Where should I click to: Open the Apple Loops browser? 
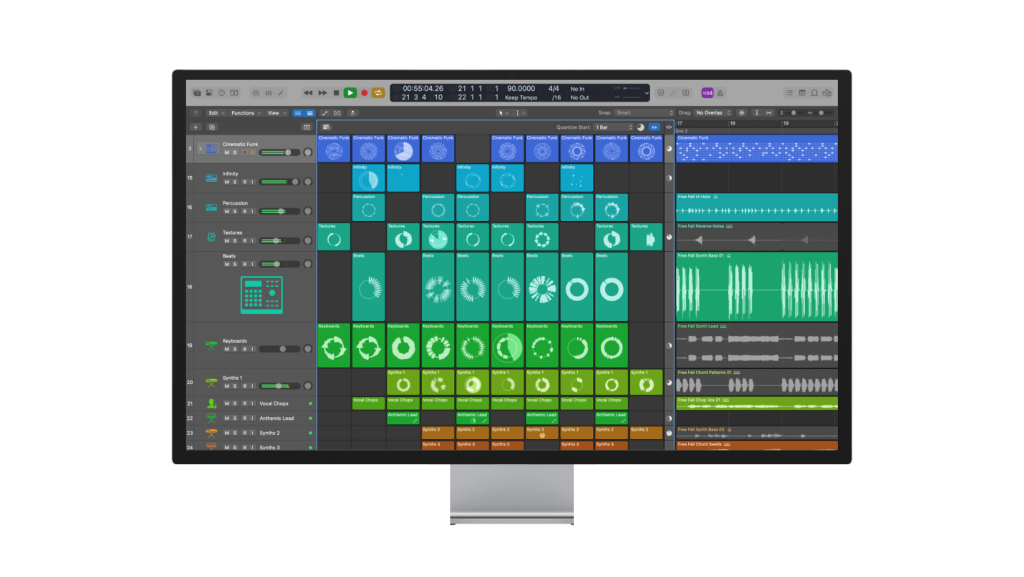click(x=814, y=92)
